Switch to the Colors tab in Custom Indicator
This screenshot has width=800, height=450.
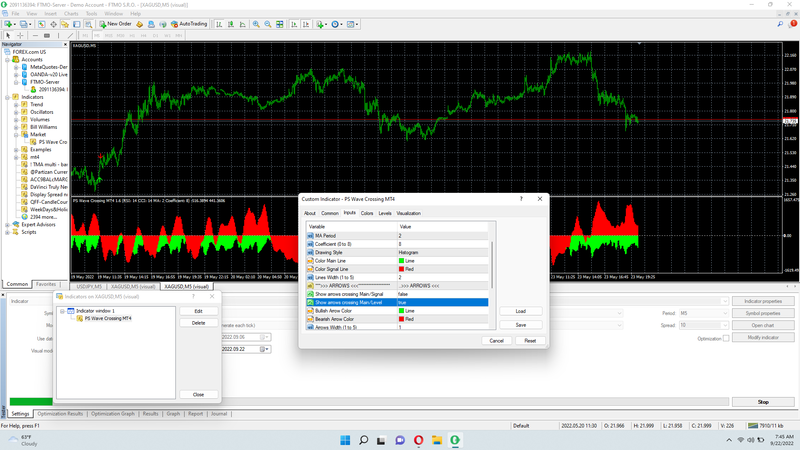(367, 213)
